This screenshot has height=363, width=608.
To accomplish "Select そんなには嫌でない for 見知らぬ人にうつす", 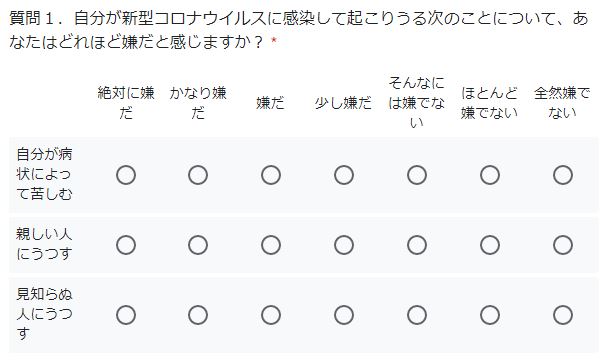I will click(417, 315).
